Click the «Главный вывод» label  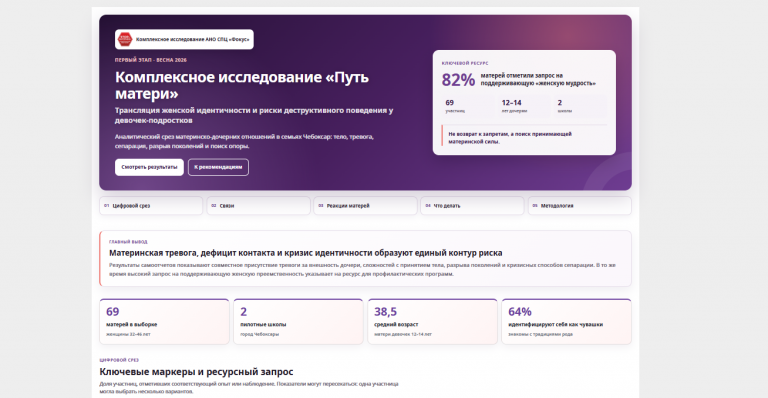click(128, 242)
